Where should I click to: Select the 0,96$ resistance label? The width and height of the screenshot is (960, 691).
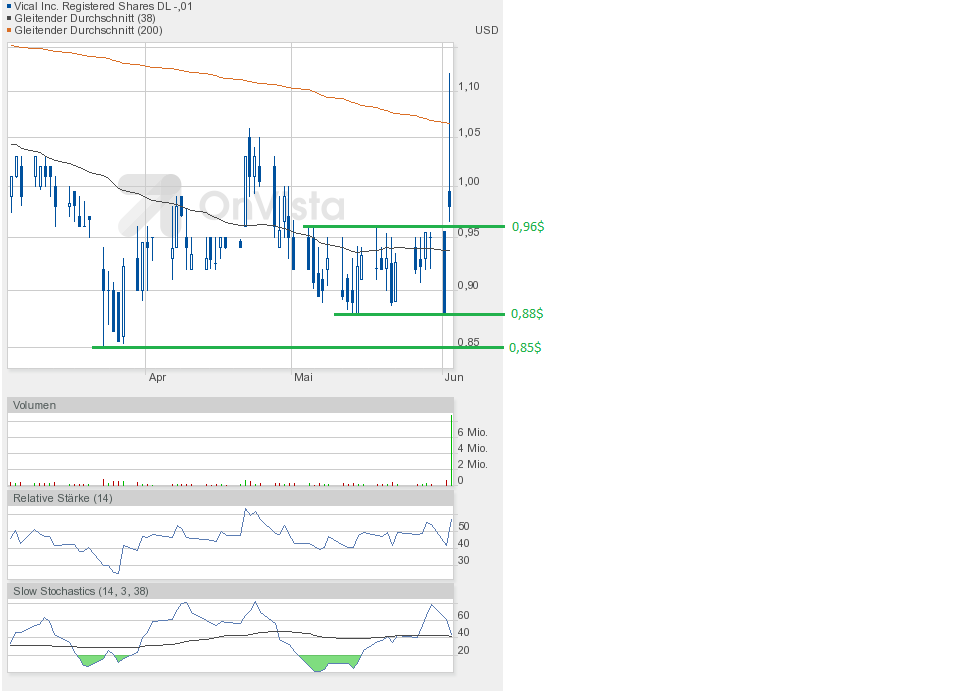527,227
